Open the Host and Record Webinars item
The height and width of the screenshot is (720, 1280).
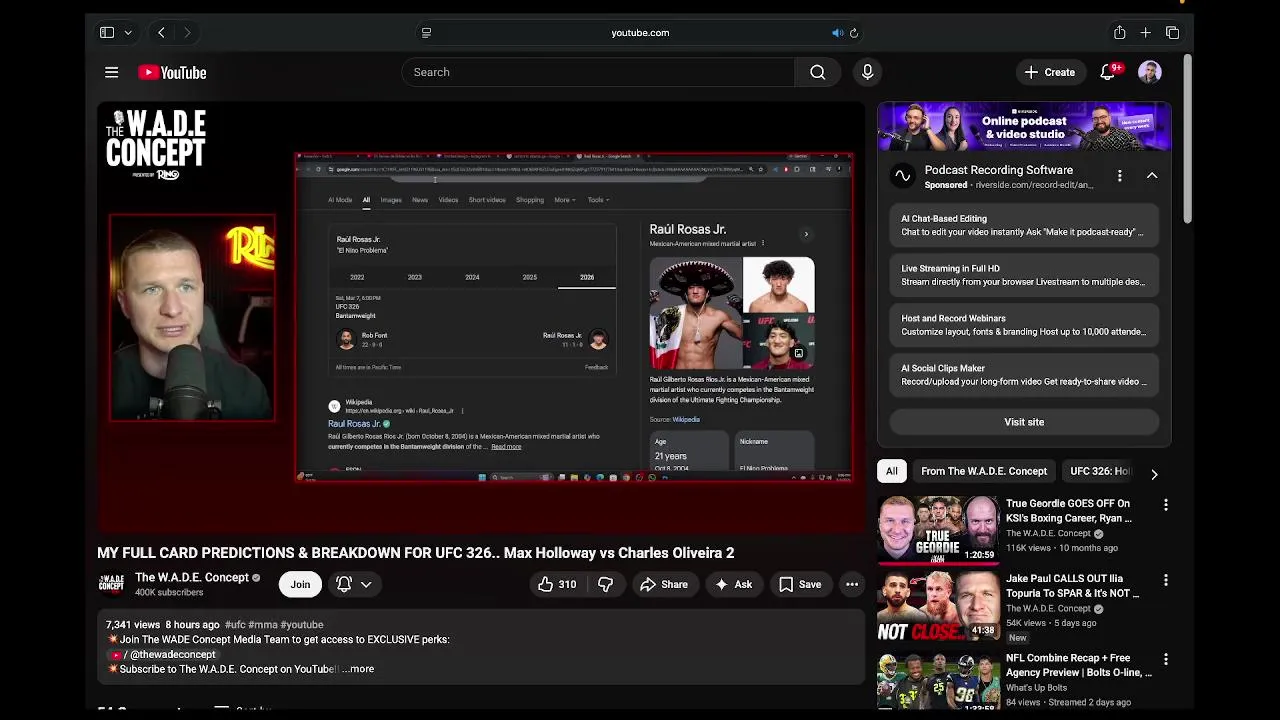pyautogui.click(x=1024, y=325)
